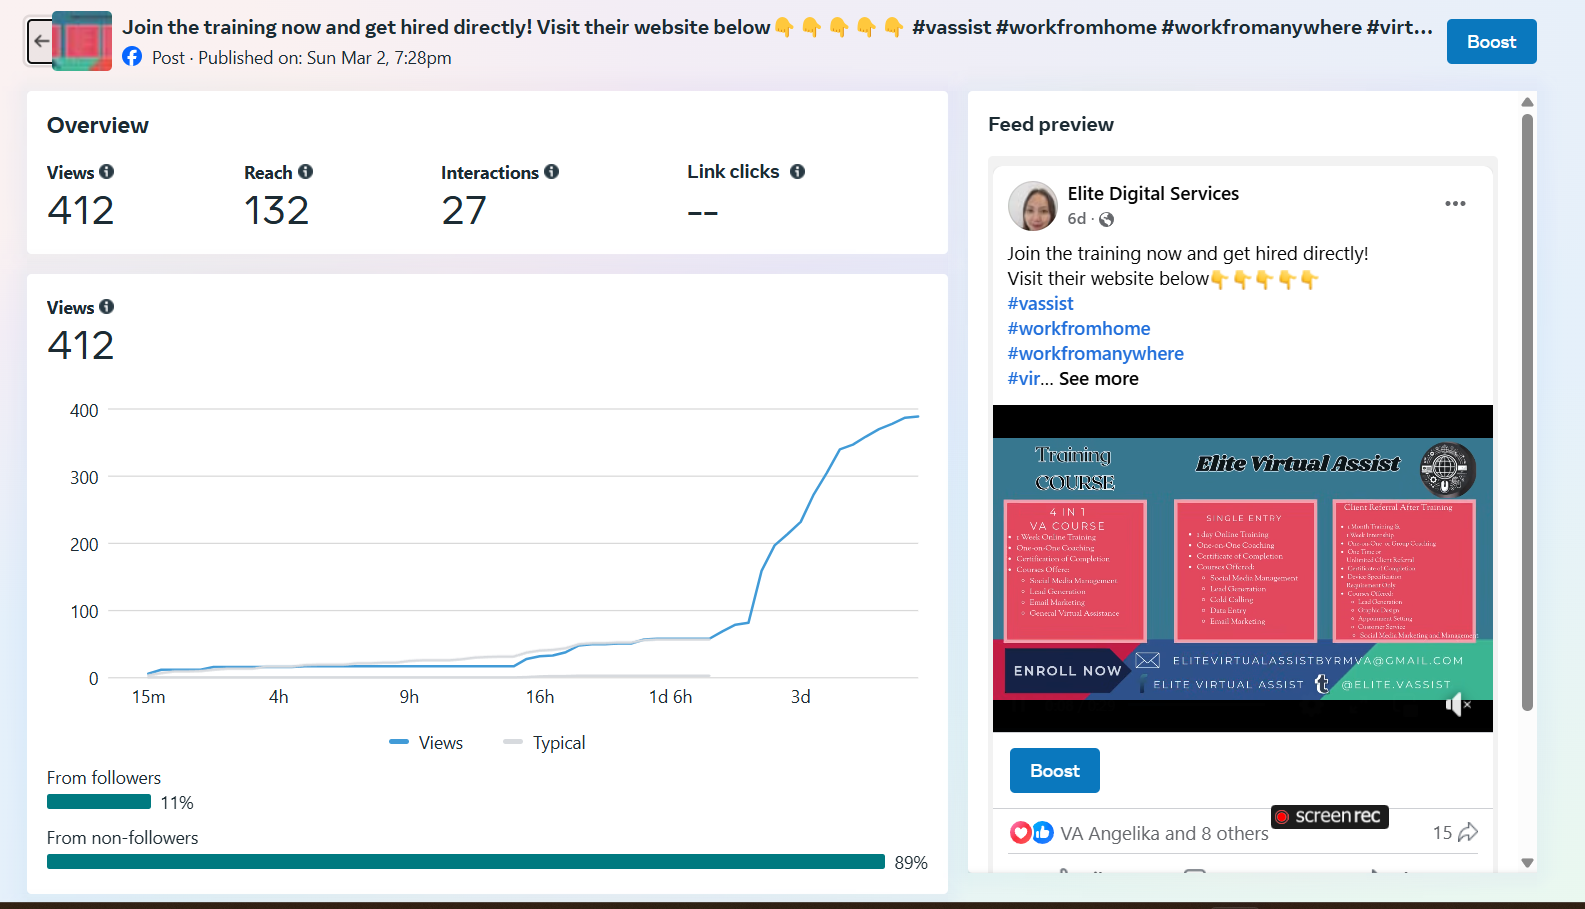Click the share count 15
Image resolution: width=1585 pixels, height=909 pixels.
coord(1442,833)
